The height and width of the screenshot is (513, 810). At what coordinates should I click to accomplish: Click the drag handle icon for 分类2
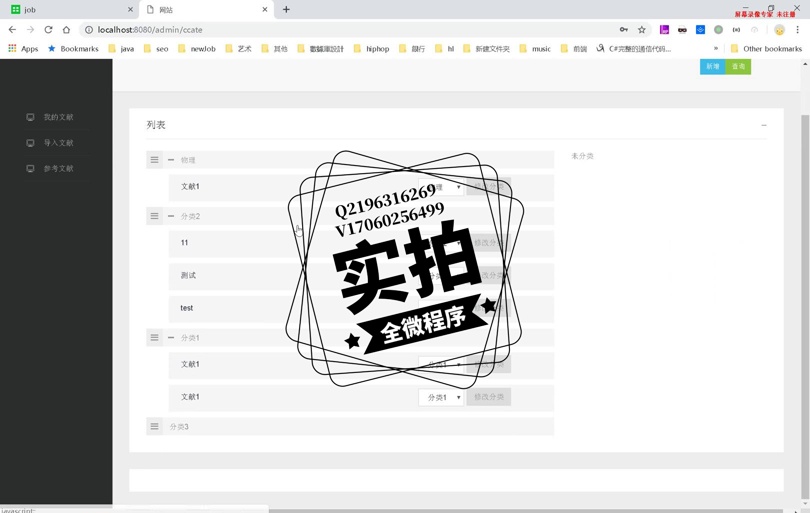[154, 216]
